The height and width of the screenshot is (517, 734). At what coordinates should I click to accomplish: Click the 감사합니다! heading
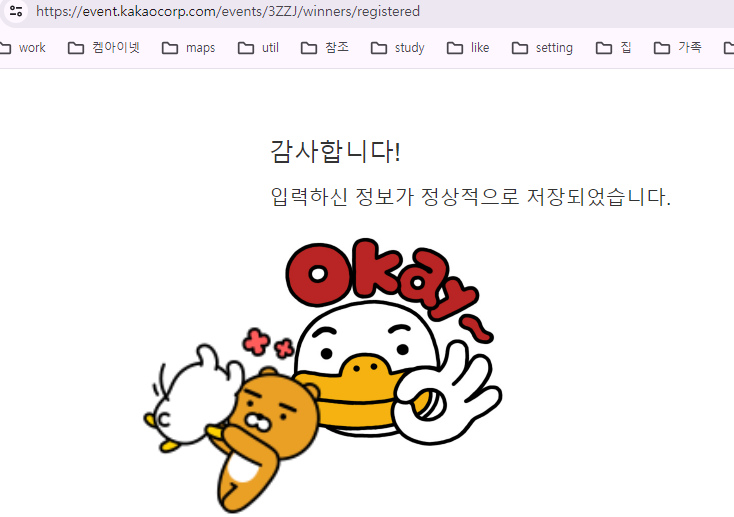[335, 151]
